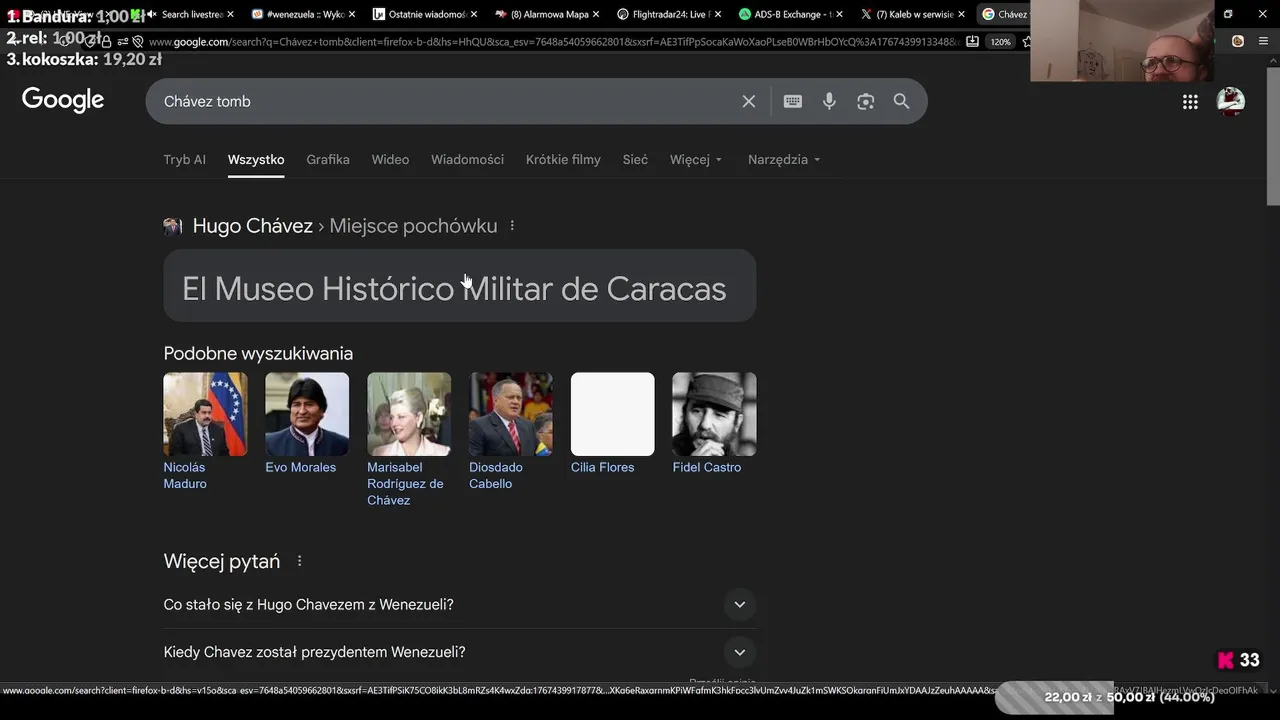This screenshot has width=1280, height=720.
Task: Click the 120% zoom level indicator
Action: [1000, 42]
